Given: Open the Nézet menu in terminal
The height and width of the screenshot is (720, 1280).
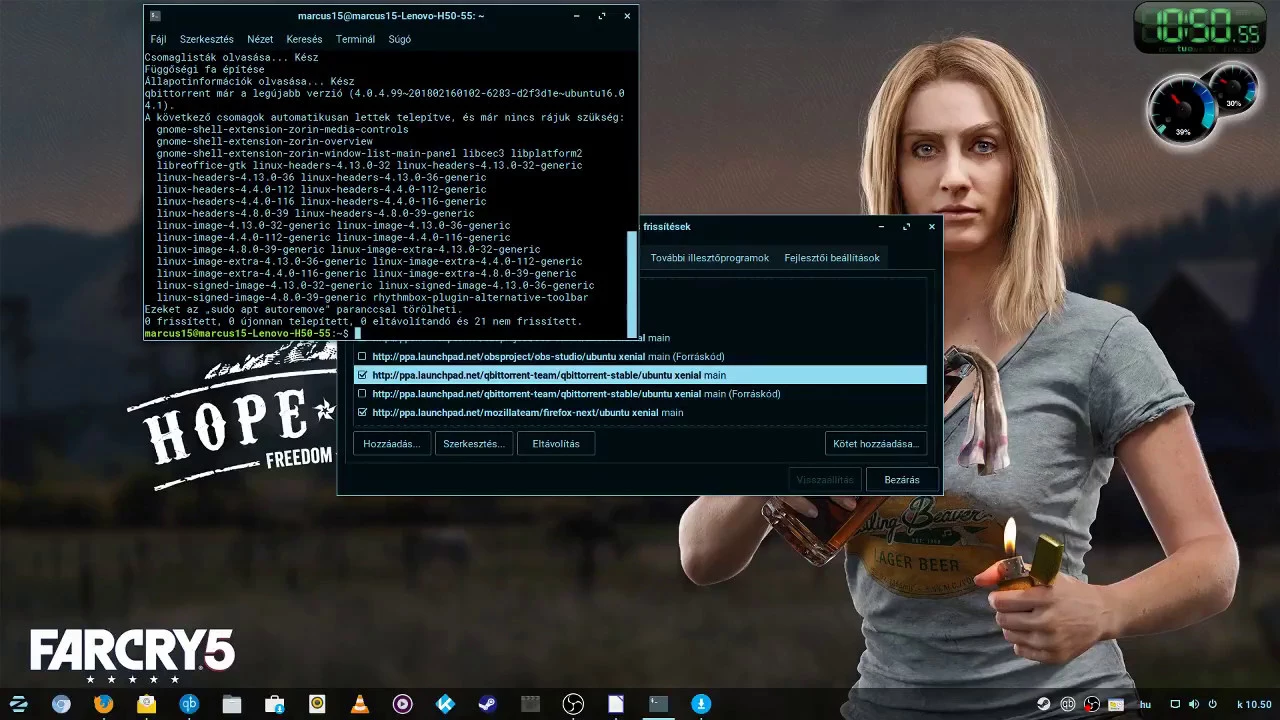Looking at the screenshot, I should tap(260, 39).
